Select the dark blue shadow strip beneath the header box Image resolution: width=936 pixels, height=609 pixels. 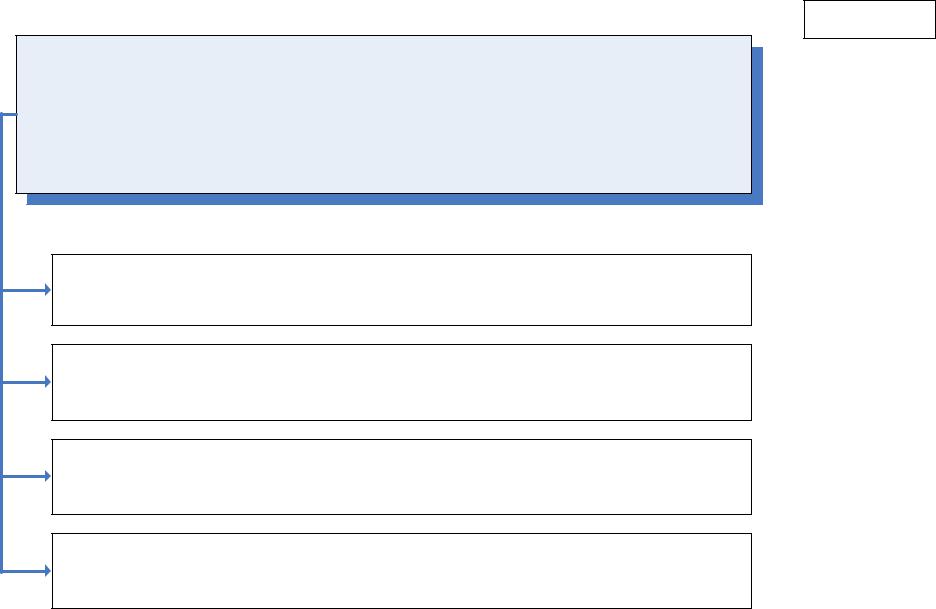tap(395, 199)
